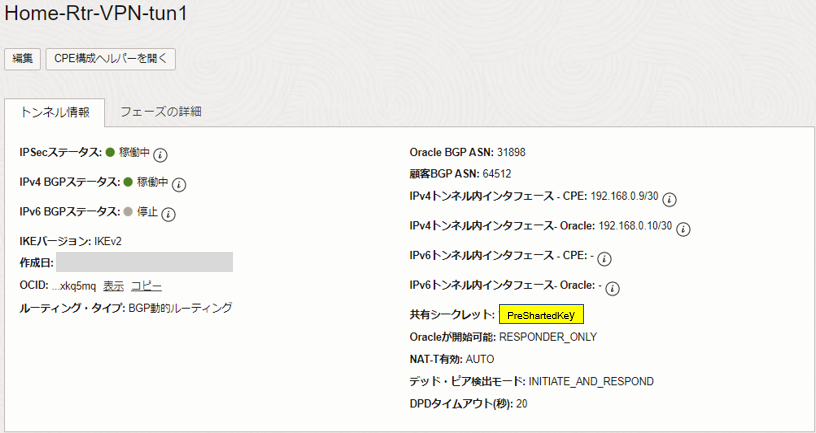Click the green IPv4 BGP status dot
Viewport: 816px width, 433px height.
coord(128,182)
